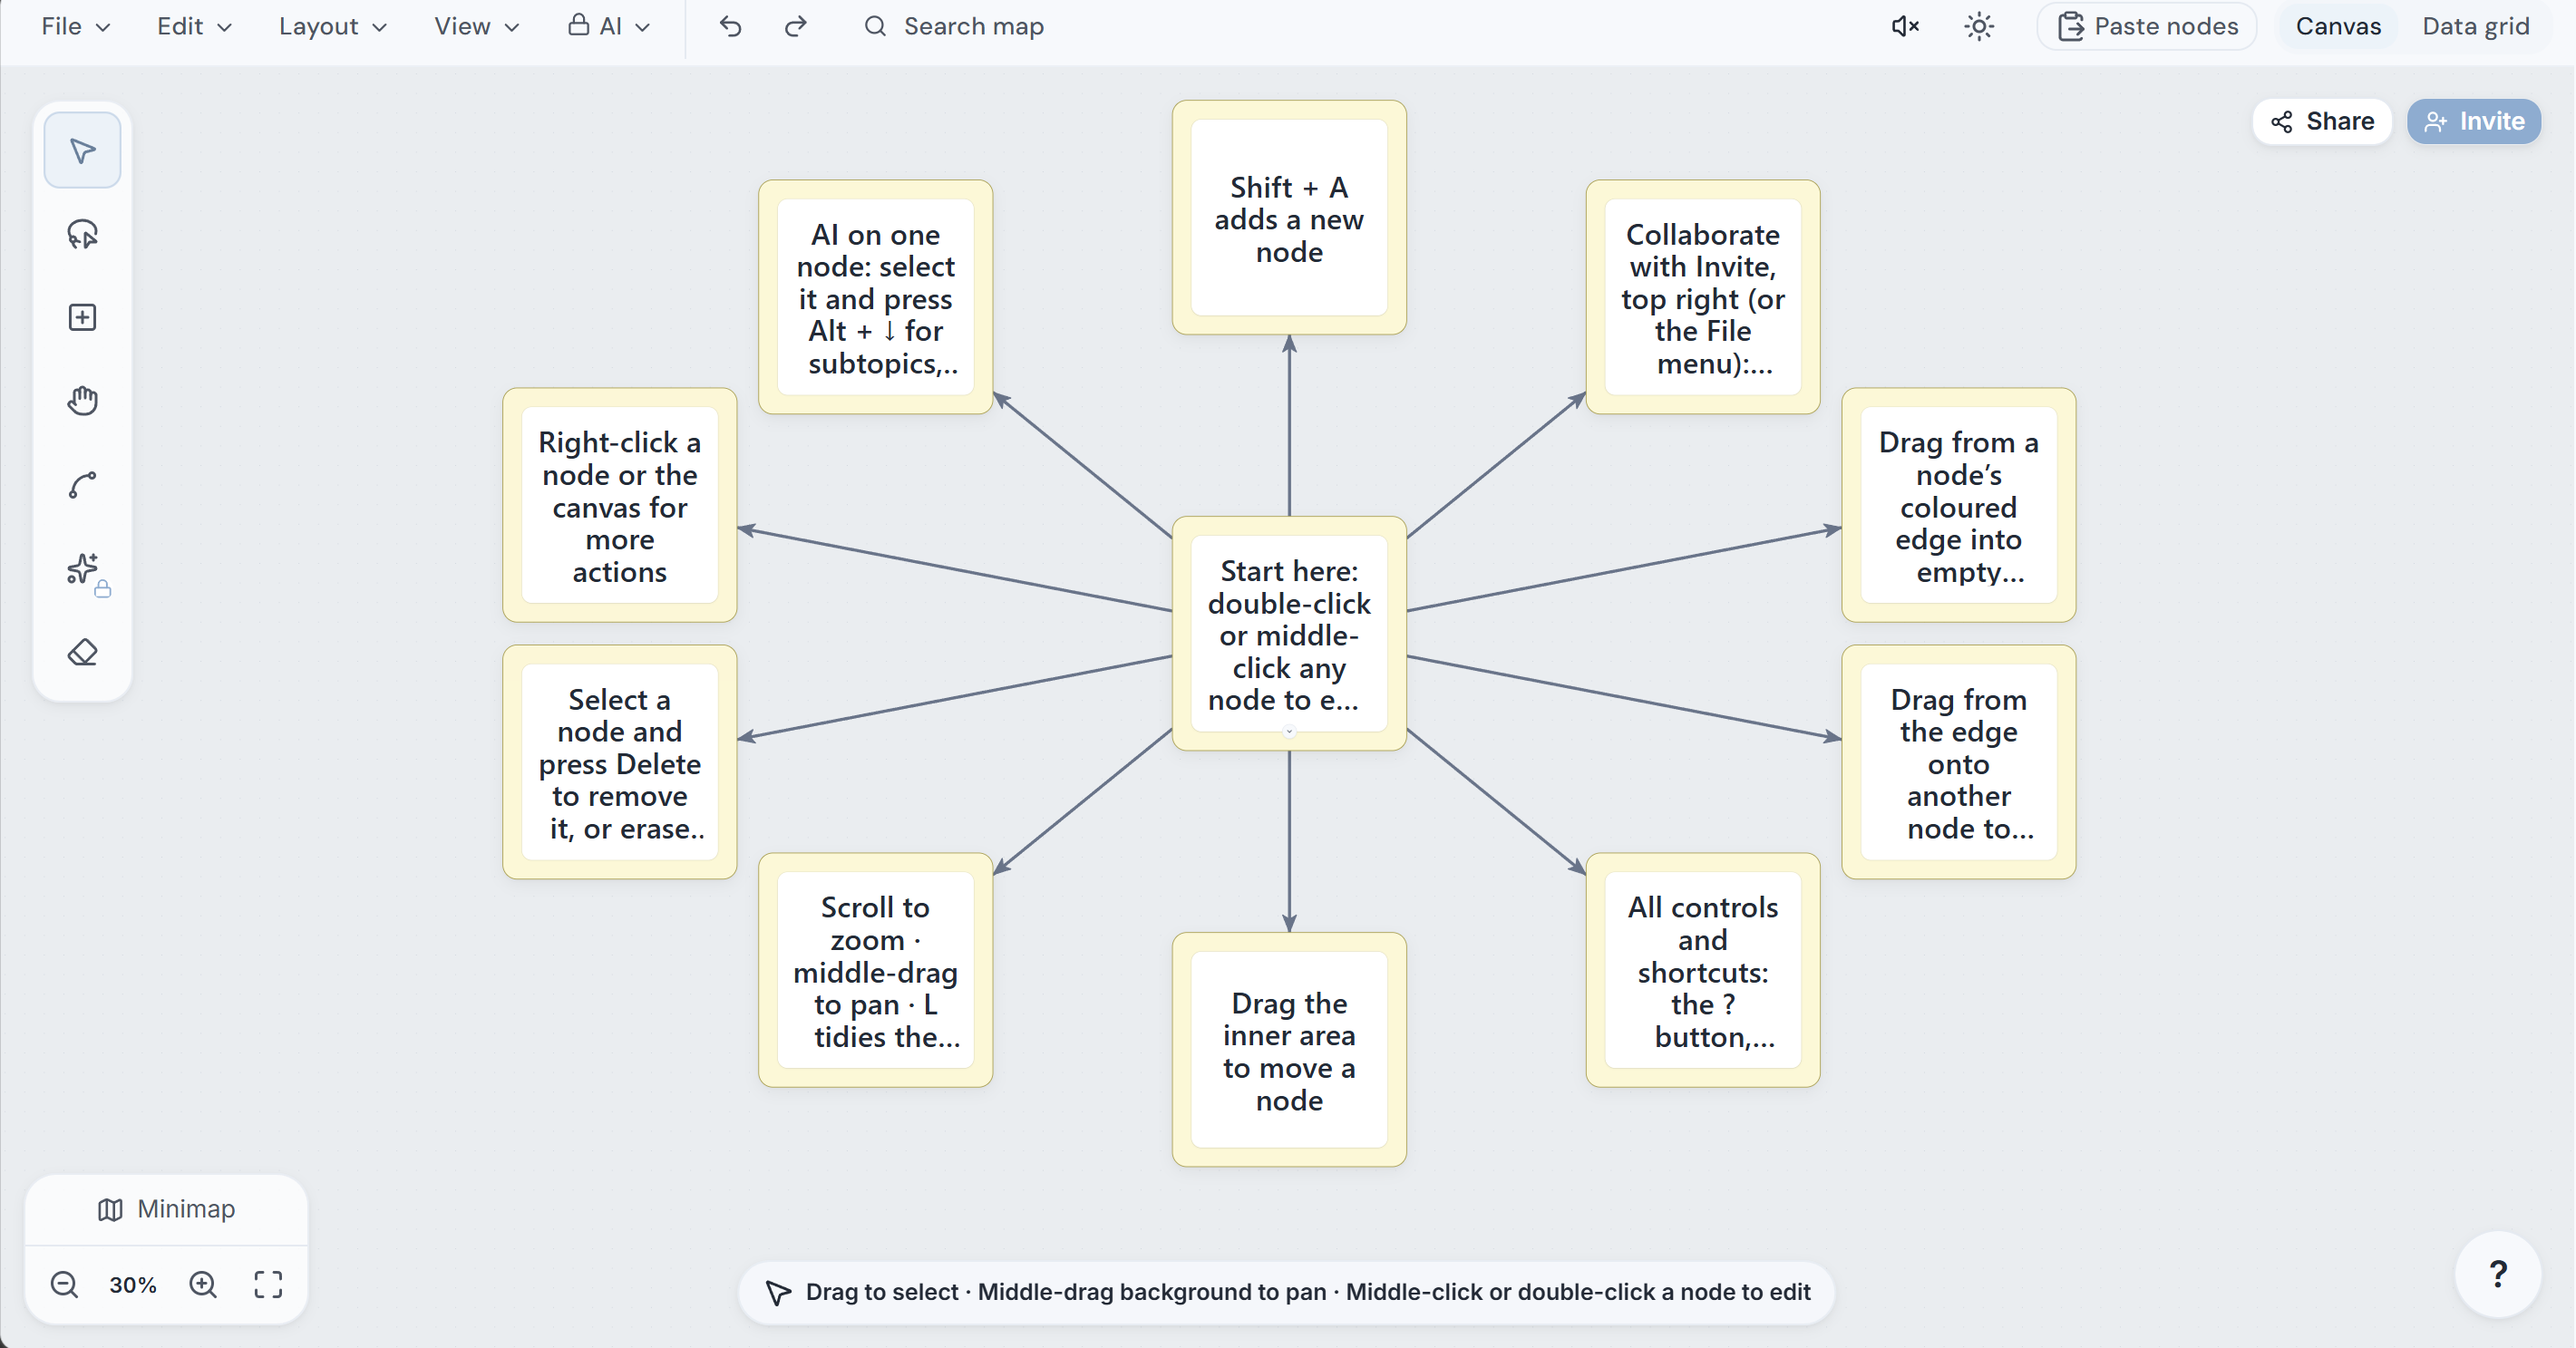Image resolution: width=2576 pixels, height=1348 pixels.
Task: Choose the lasso select tool
Action: (82, 234)
